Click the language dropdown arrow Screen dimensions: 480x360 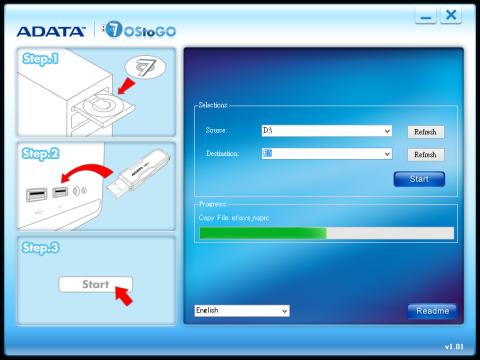284,311
